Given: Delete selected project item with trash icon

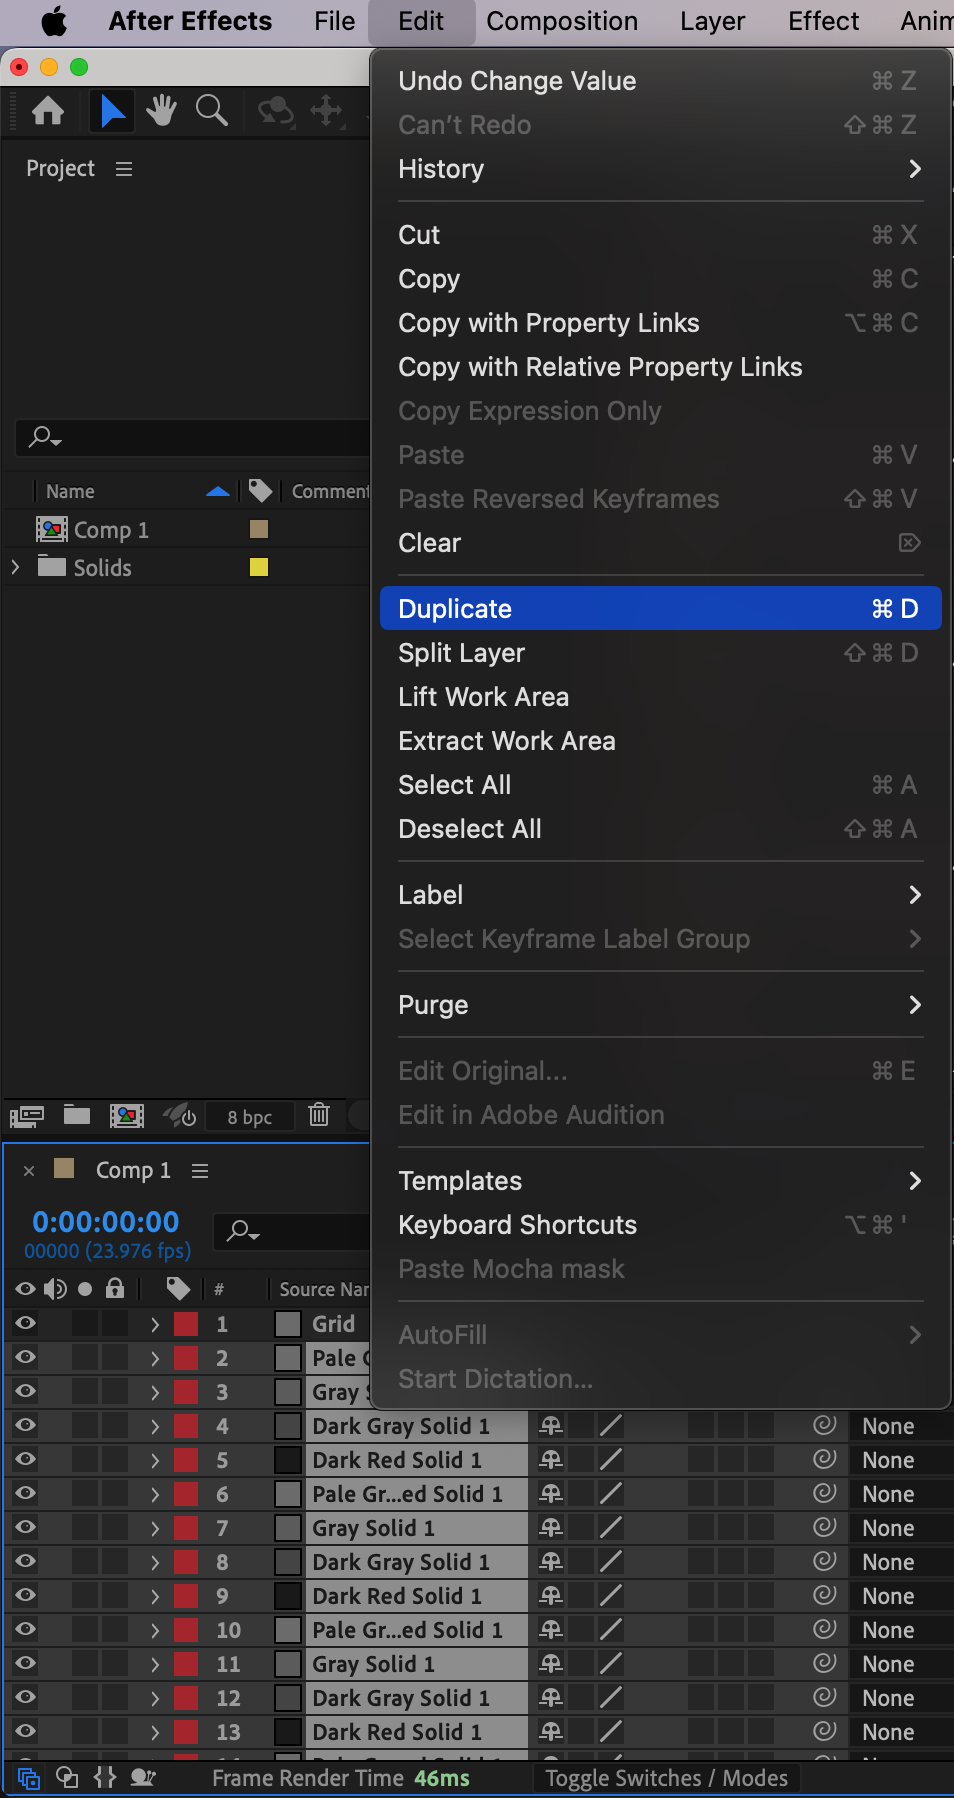Looking at the screenshot, I should pos(319,1114).
